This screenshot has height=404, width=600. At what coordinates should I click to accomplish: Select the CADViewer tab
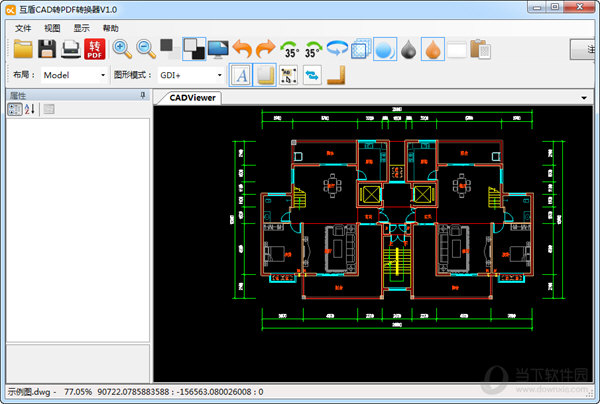coord(192,98)
